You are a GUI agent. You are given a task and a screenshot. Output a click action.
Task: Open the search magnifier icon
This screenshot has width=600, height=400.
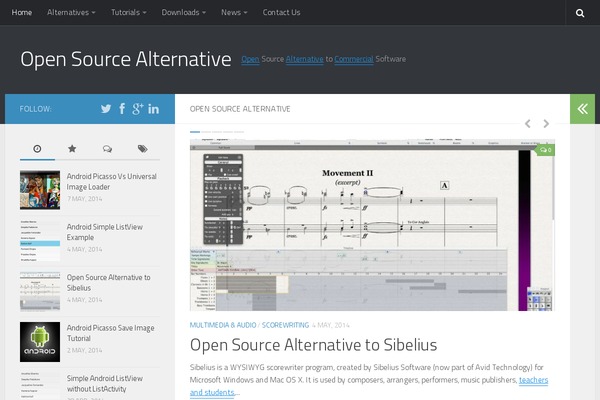tap(580, 13)
